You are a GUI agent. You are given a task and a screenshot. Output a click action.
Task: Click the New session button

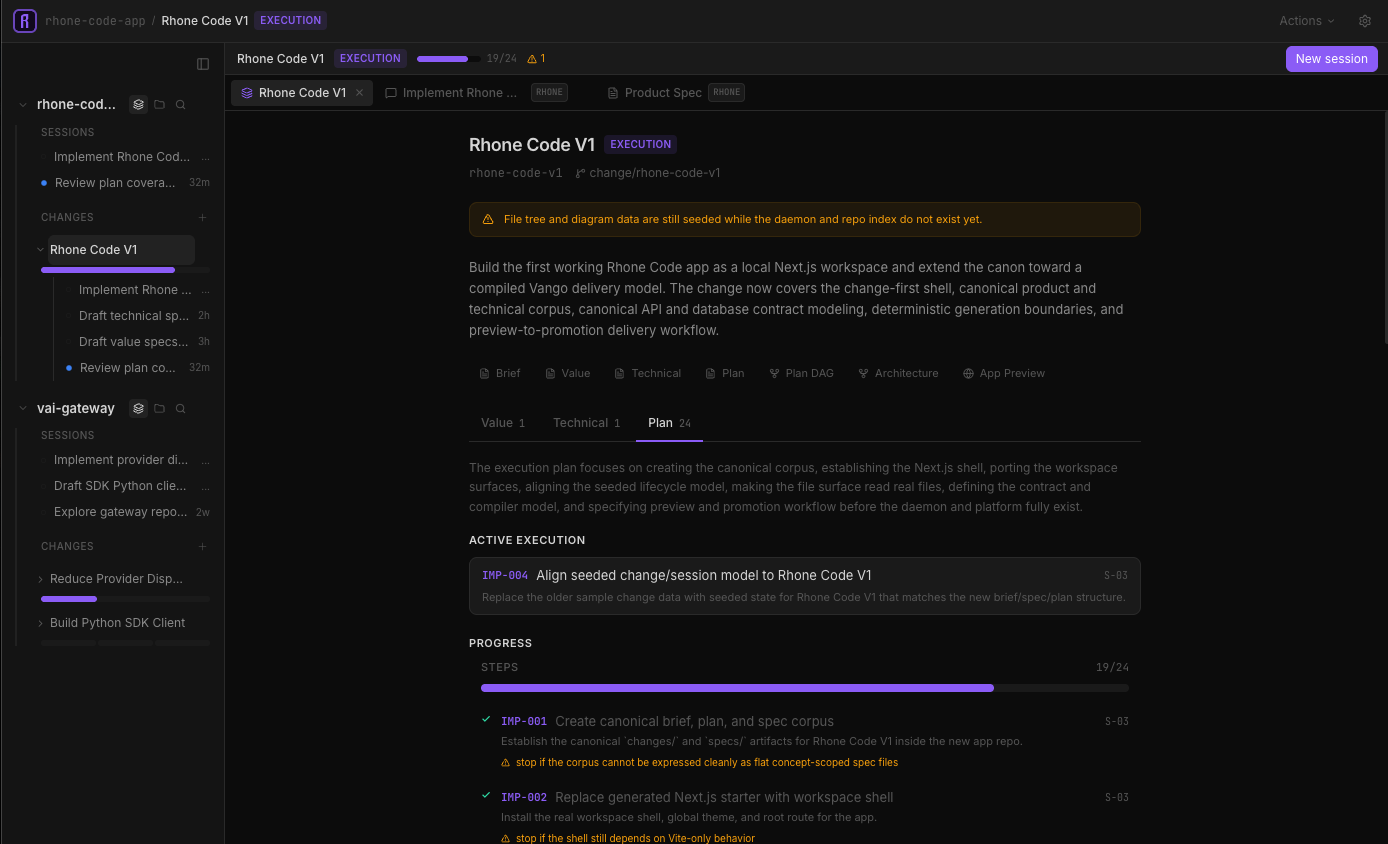1331,59
